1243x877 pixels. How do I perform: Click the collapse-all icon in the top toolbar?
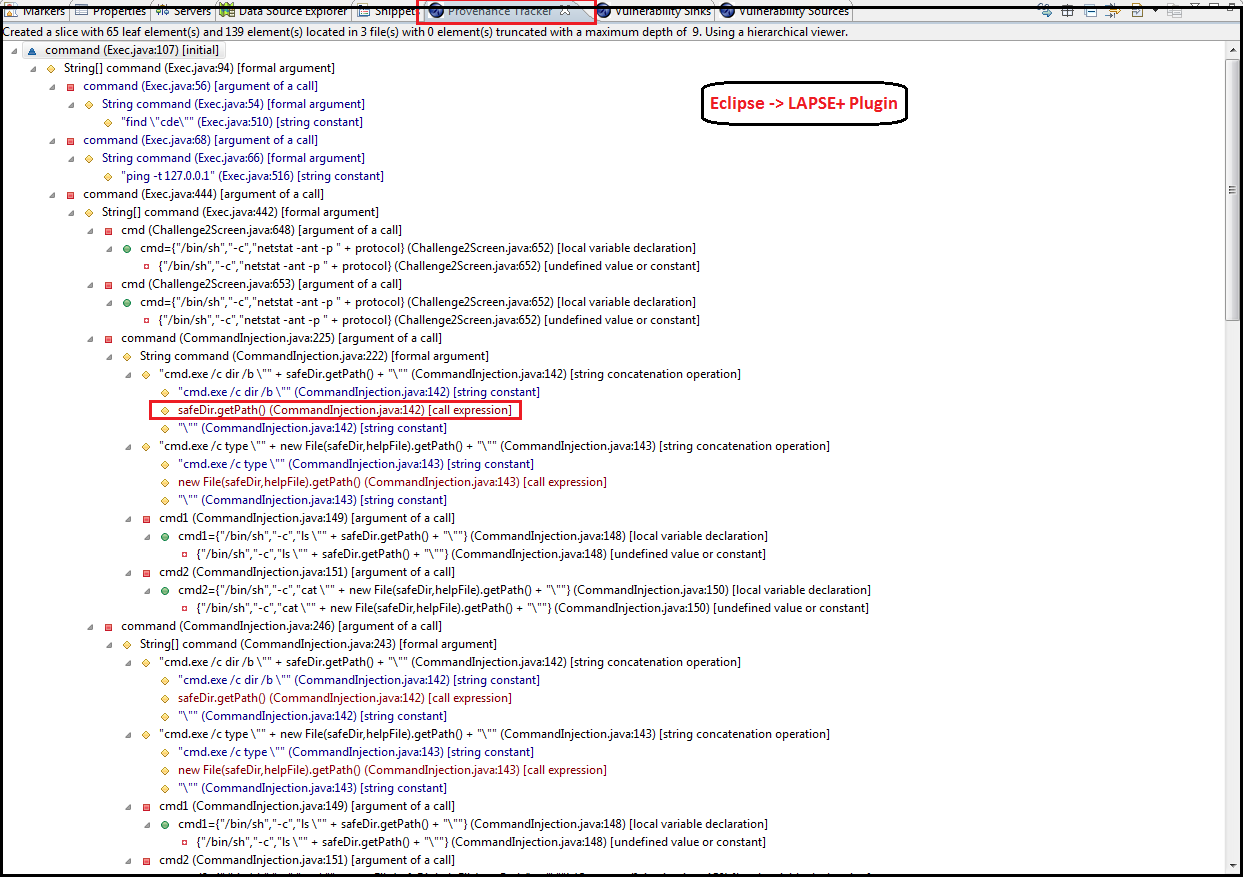(x=1091, y=12)
